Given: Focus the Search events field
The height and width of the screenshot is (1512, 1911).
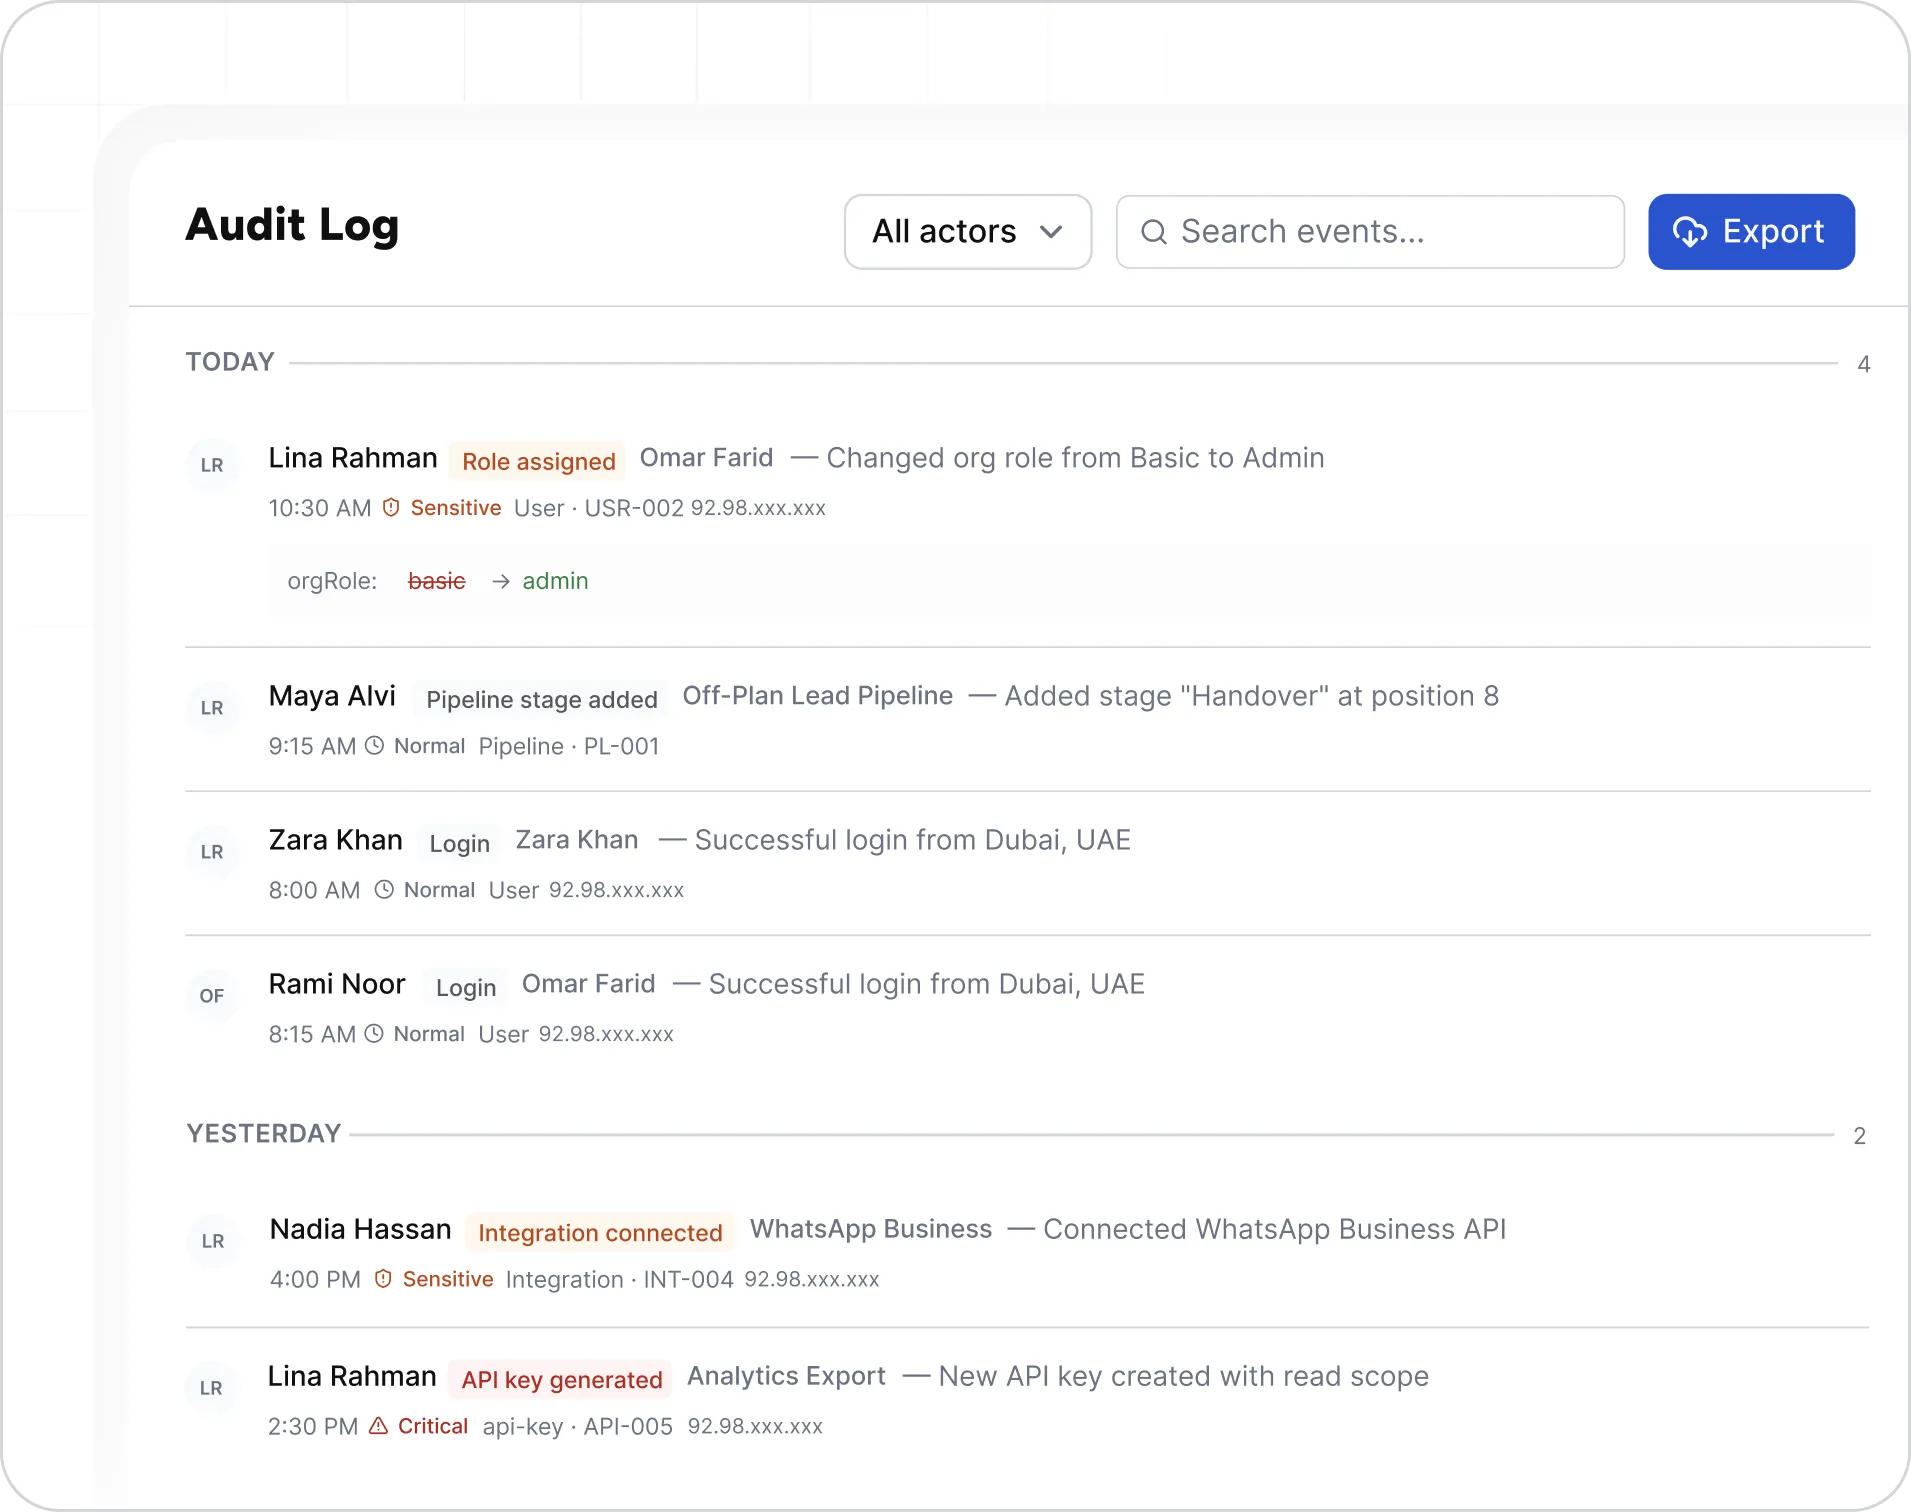Looking at the screenshot, I should coord(1370,232).
